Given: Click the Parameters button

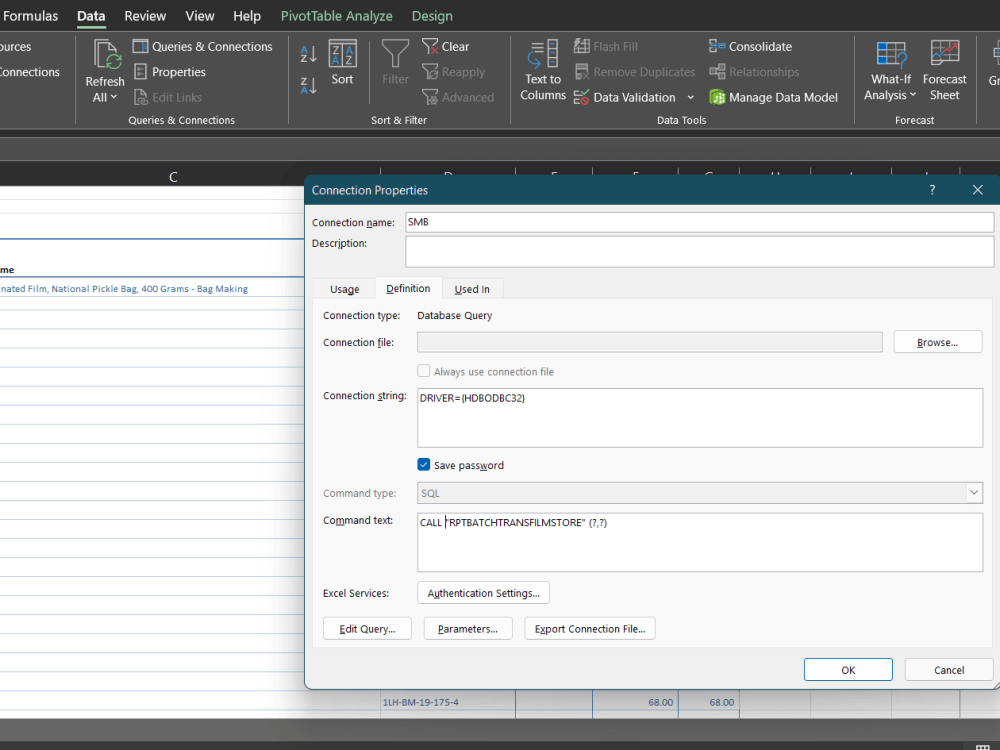Looking at the screenshot, I should [467, 628].
